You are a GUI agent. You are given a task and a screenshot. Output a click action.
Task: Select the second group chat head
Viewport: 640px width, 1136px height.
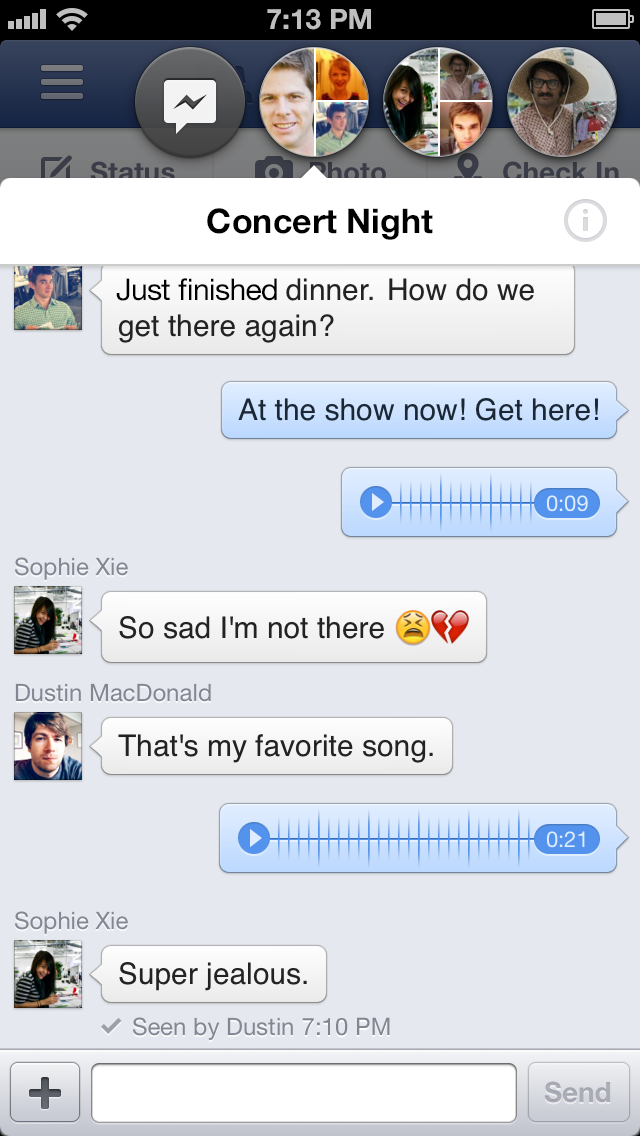[x=438, y=102]
